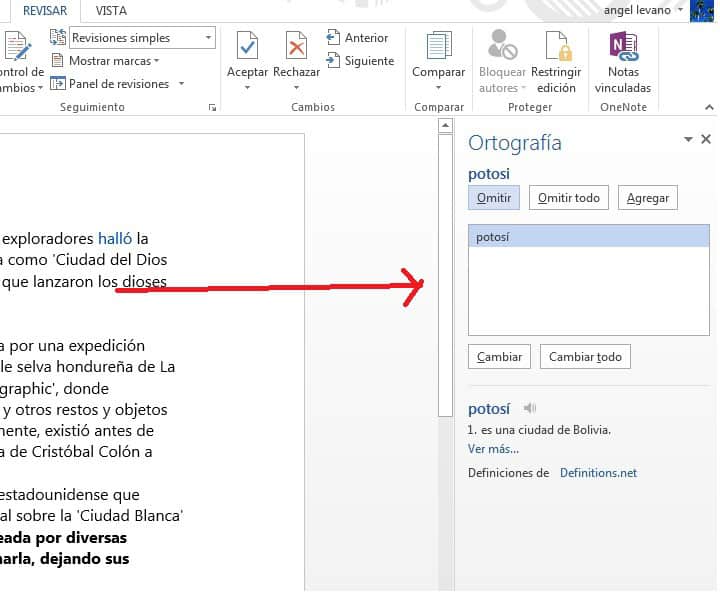
Task: Open Revisiones simples combo box
Action: pos(142,38)
